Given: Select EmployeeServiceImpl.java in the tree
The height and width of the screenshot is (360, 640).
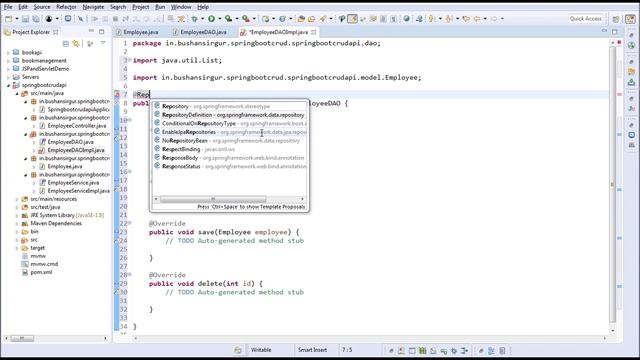Looking at the screenshot, I should point(78,191).
